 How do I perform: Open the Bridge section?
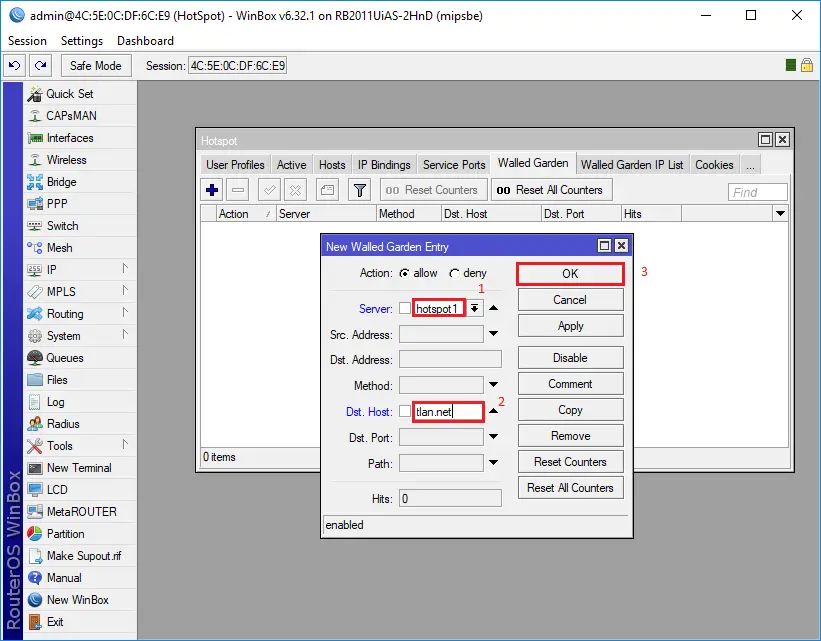pyautogui.click(x=61, y=182)
